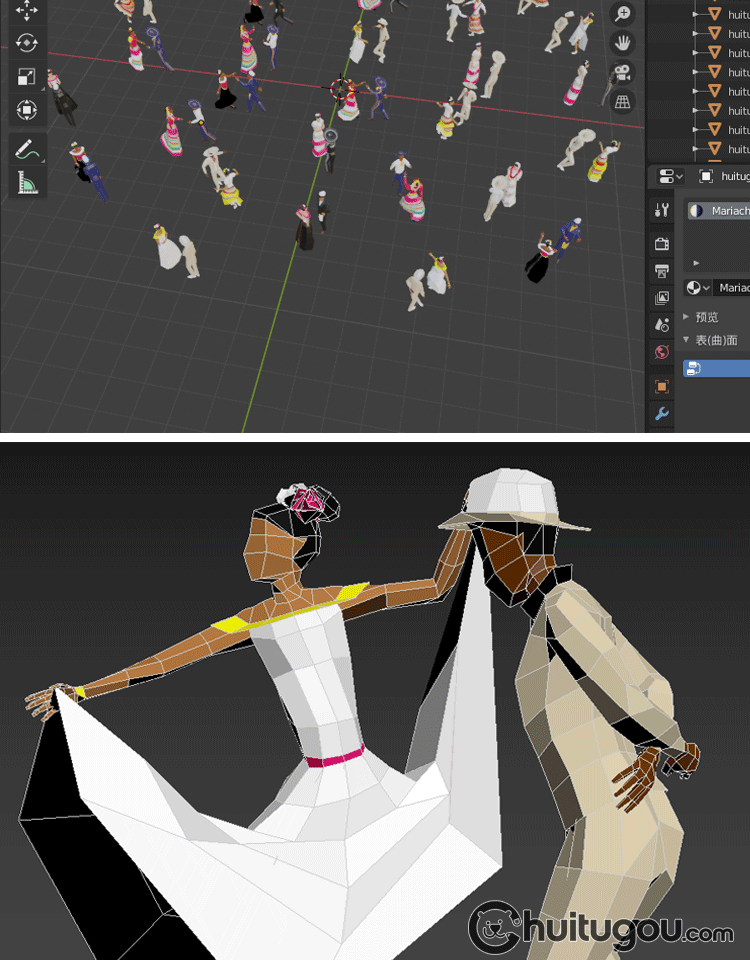
Task: Open the Modifiers wrench tab
Action: pos(661,414)
